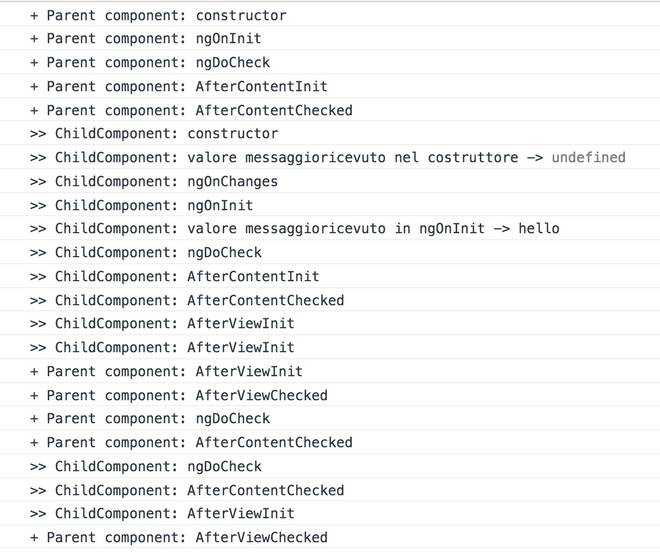Click the grey undefined value in the log
The image size is (660, 554).
pos(588,158)
